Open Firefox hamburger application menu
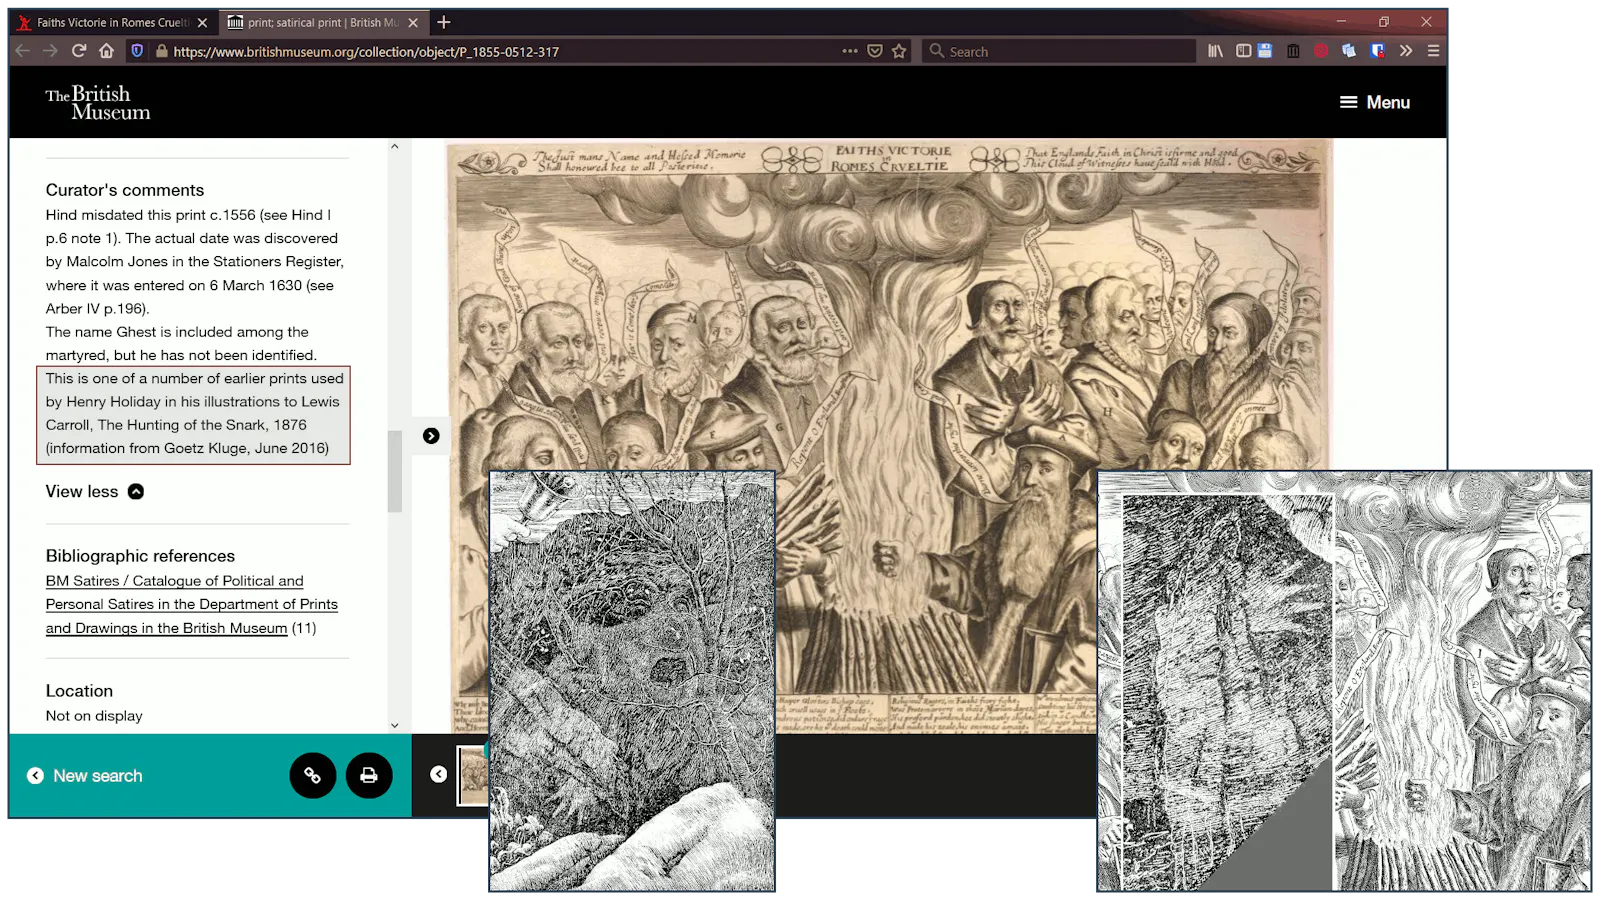The image size is (1600, 900). tap(1433, 51)
